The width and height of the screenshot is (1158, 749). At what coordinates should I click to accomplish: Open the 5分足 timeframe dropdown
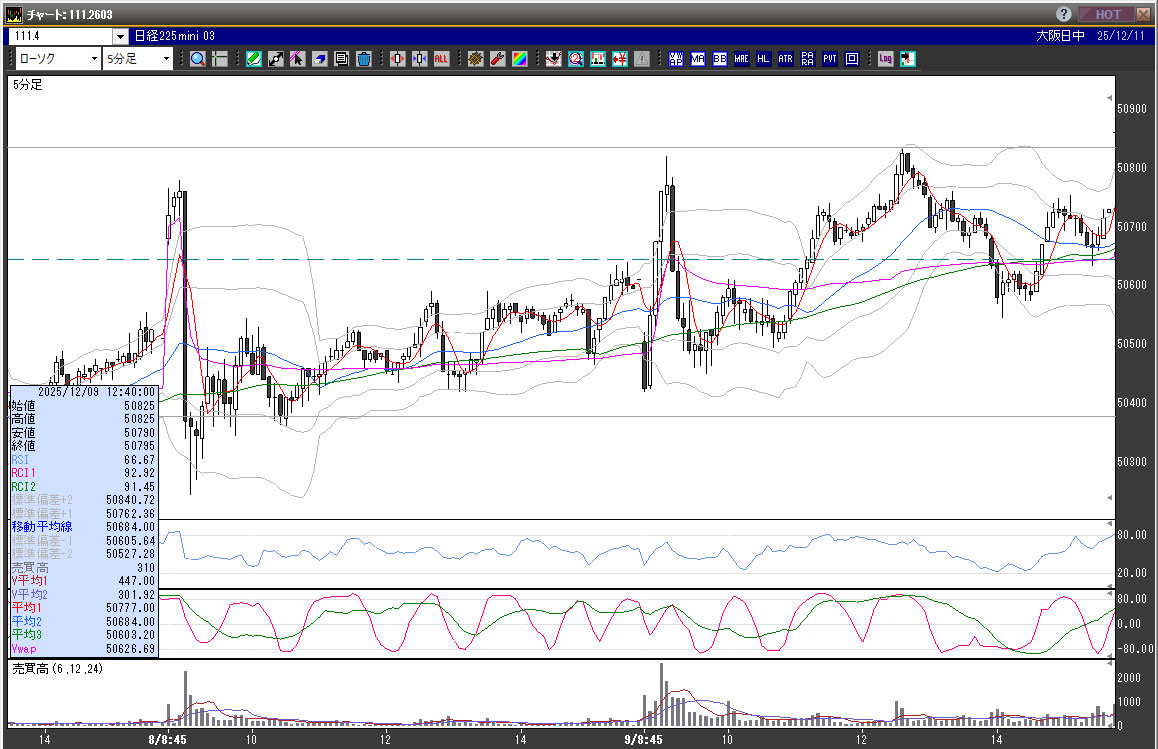pos(138,59)
